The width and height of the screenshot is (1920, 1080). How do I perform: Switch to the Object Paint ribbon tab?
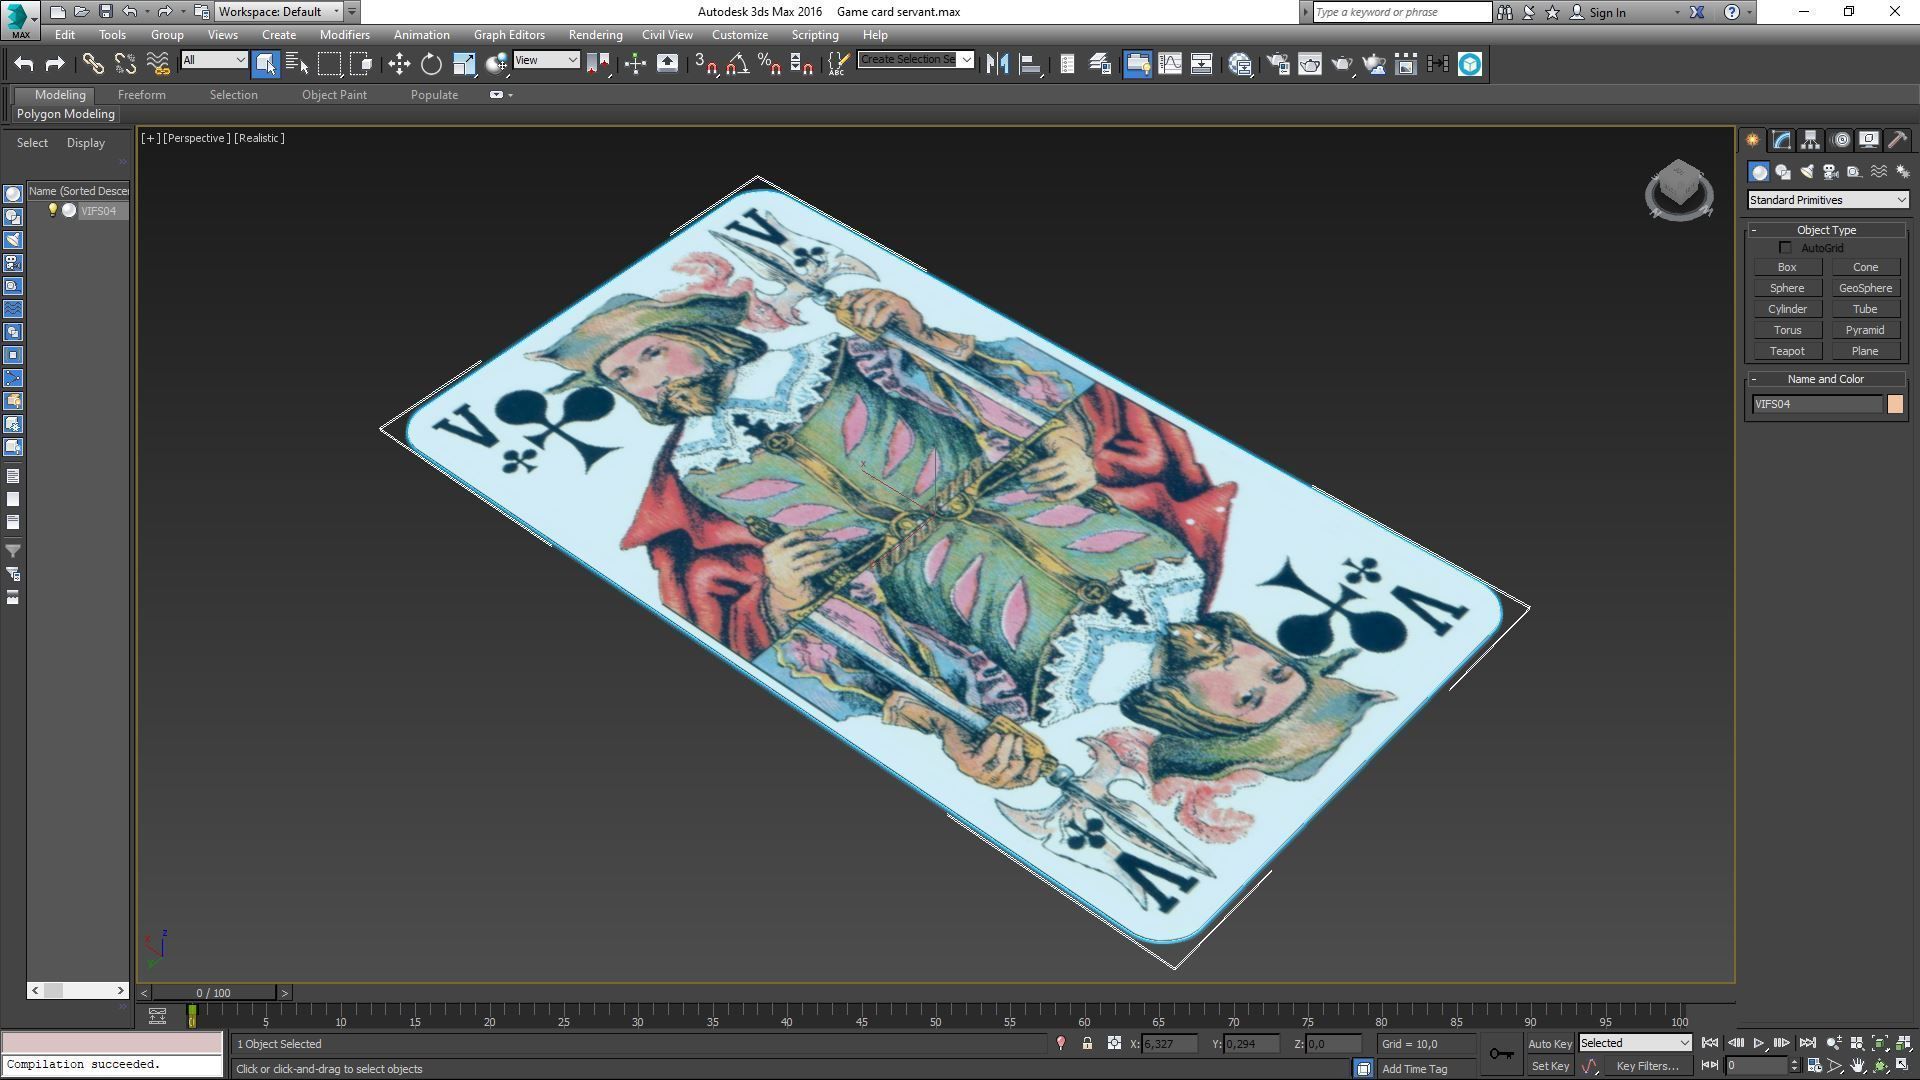[334, 95]
